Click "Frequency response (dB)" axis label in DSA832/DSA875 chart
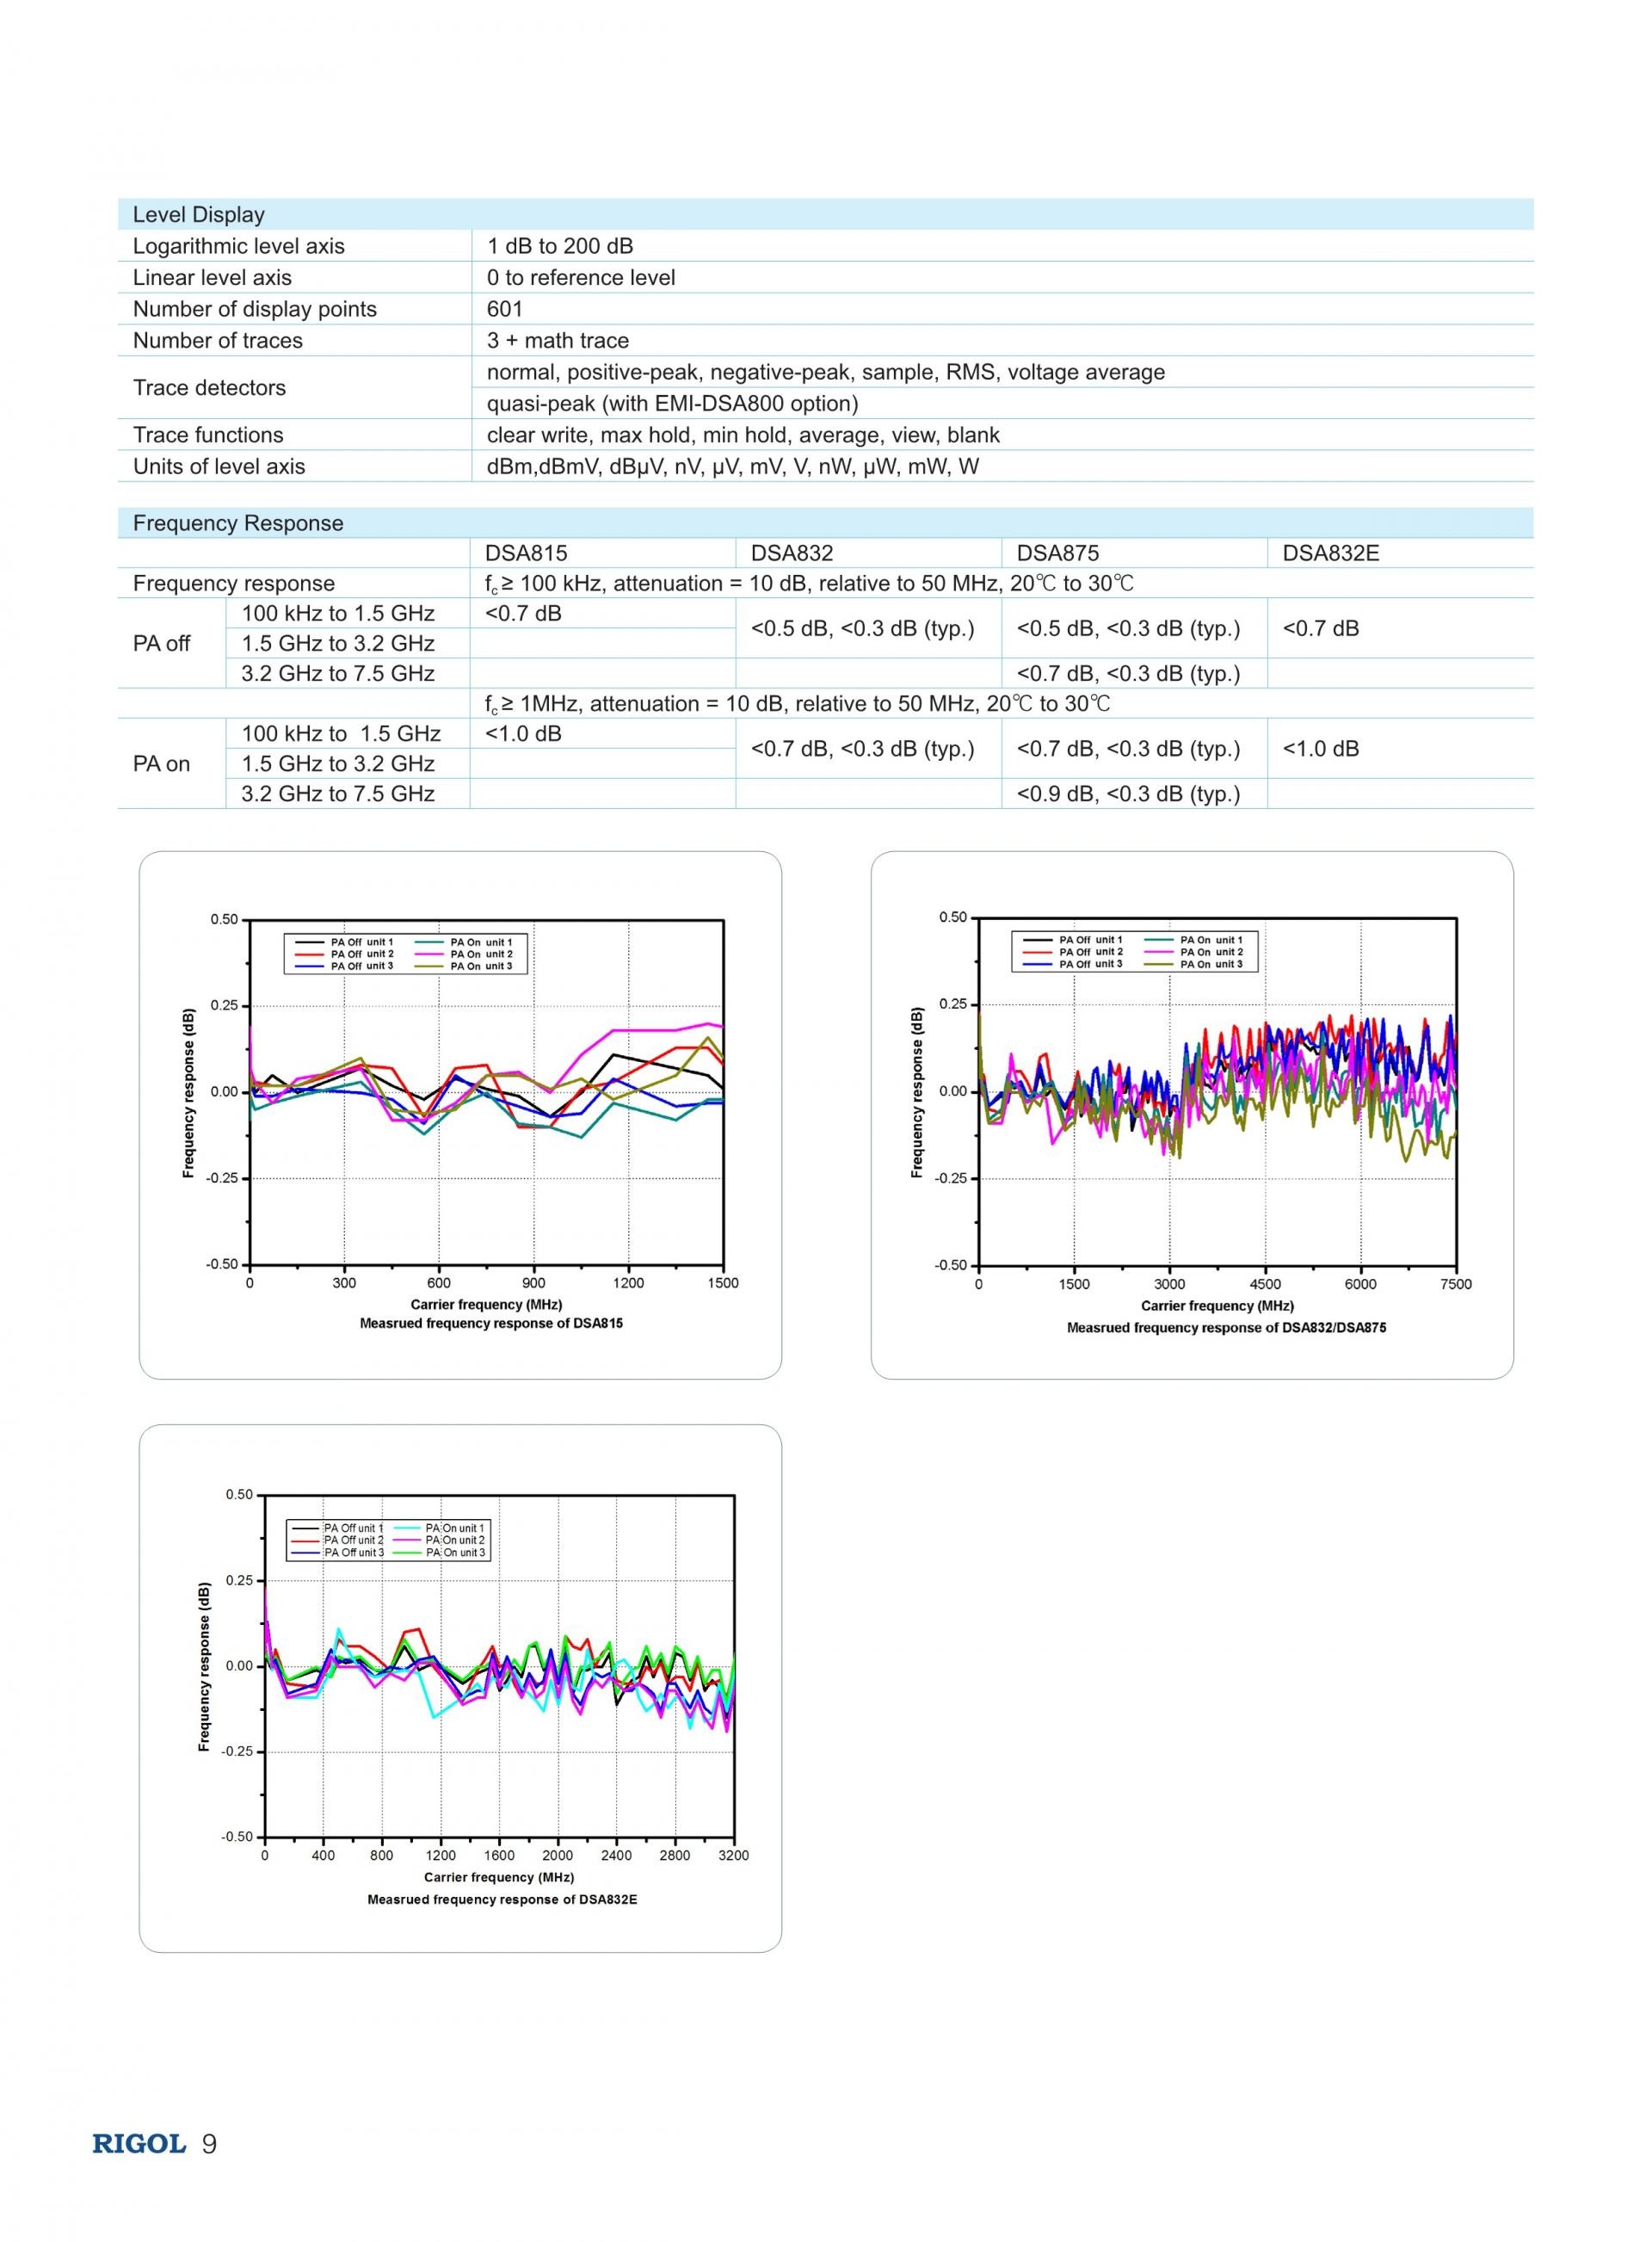The height and width of the screenshot is (2242, 1652). tap(917, 1092)
